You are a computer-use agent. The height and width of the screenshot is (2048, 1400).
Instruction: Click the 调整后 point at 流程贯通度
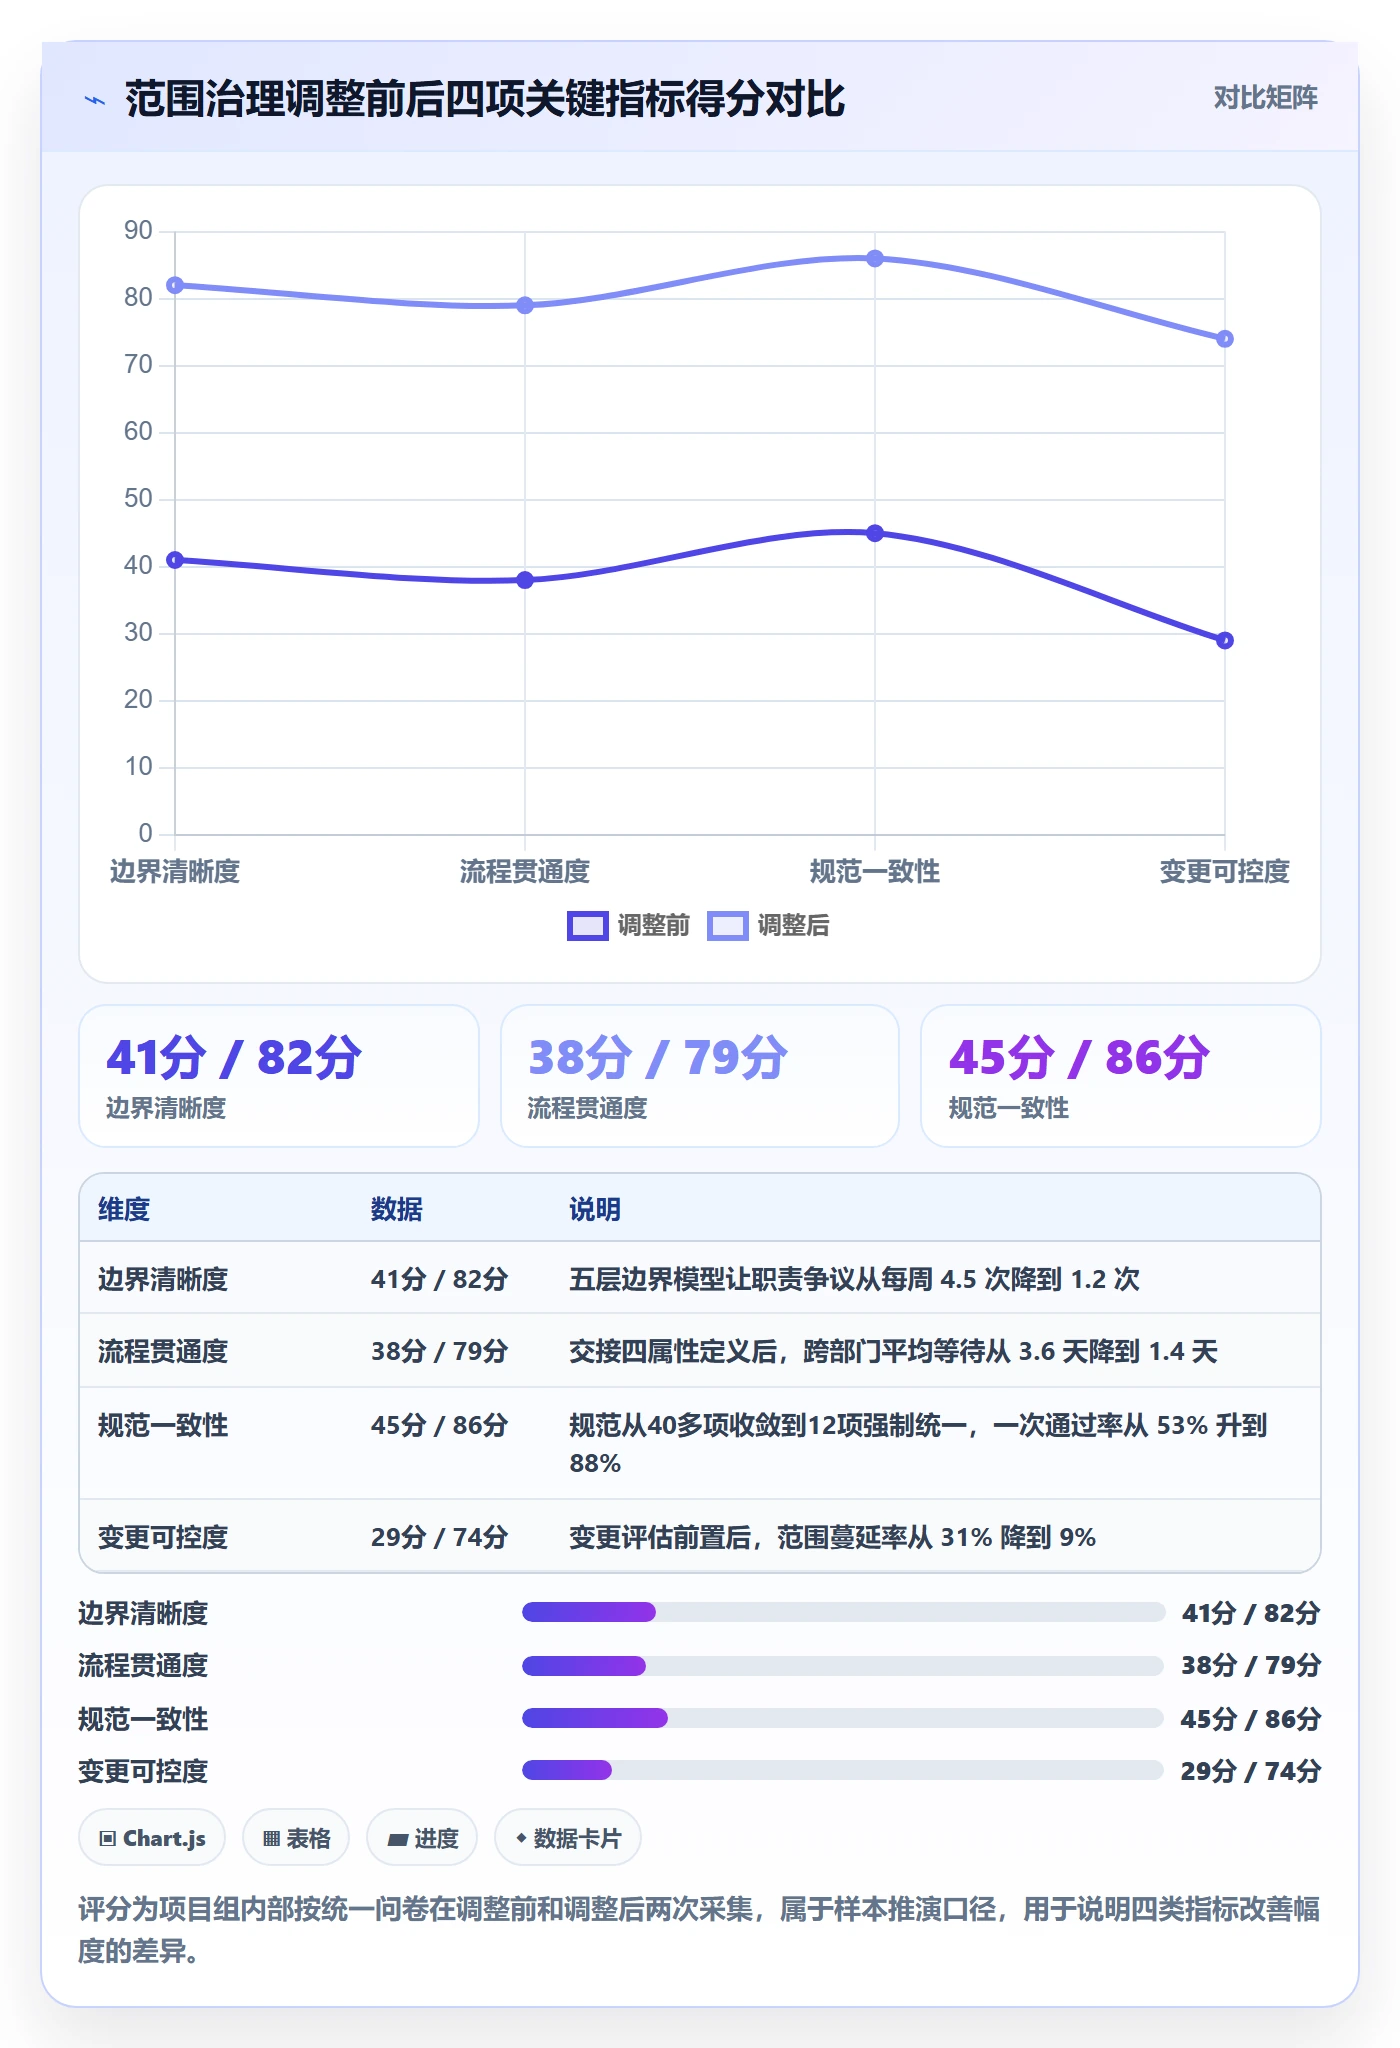point(525,305)
